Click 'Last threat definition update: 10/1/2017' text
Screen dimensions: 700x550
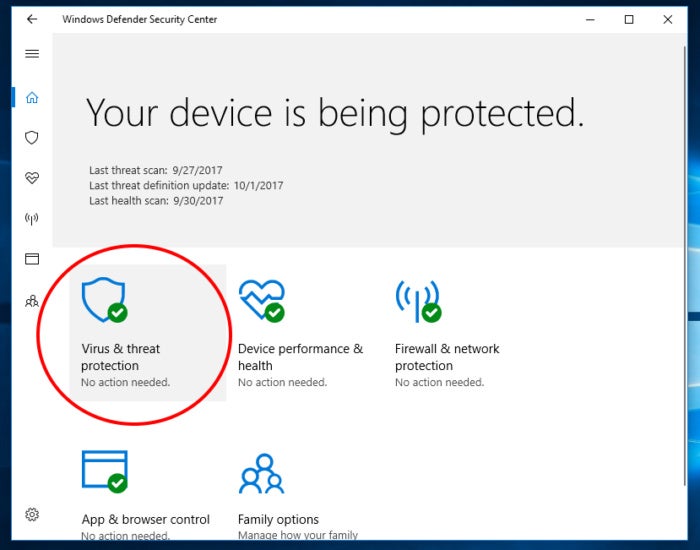[x=186, y=185]
